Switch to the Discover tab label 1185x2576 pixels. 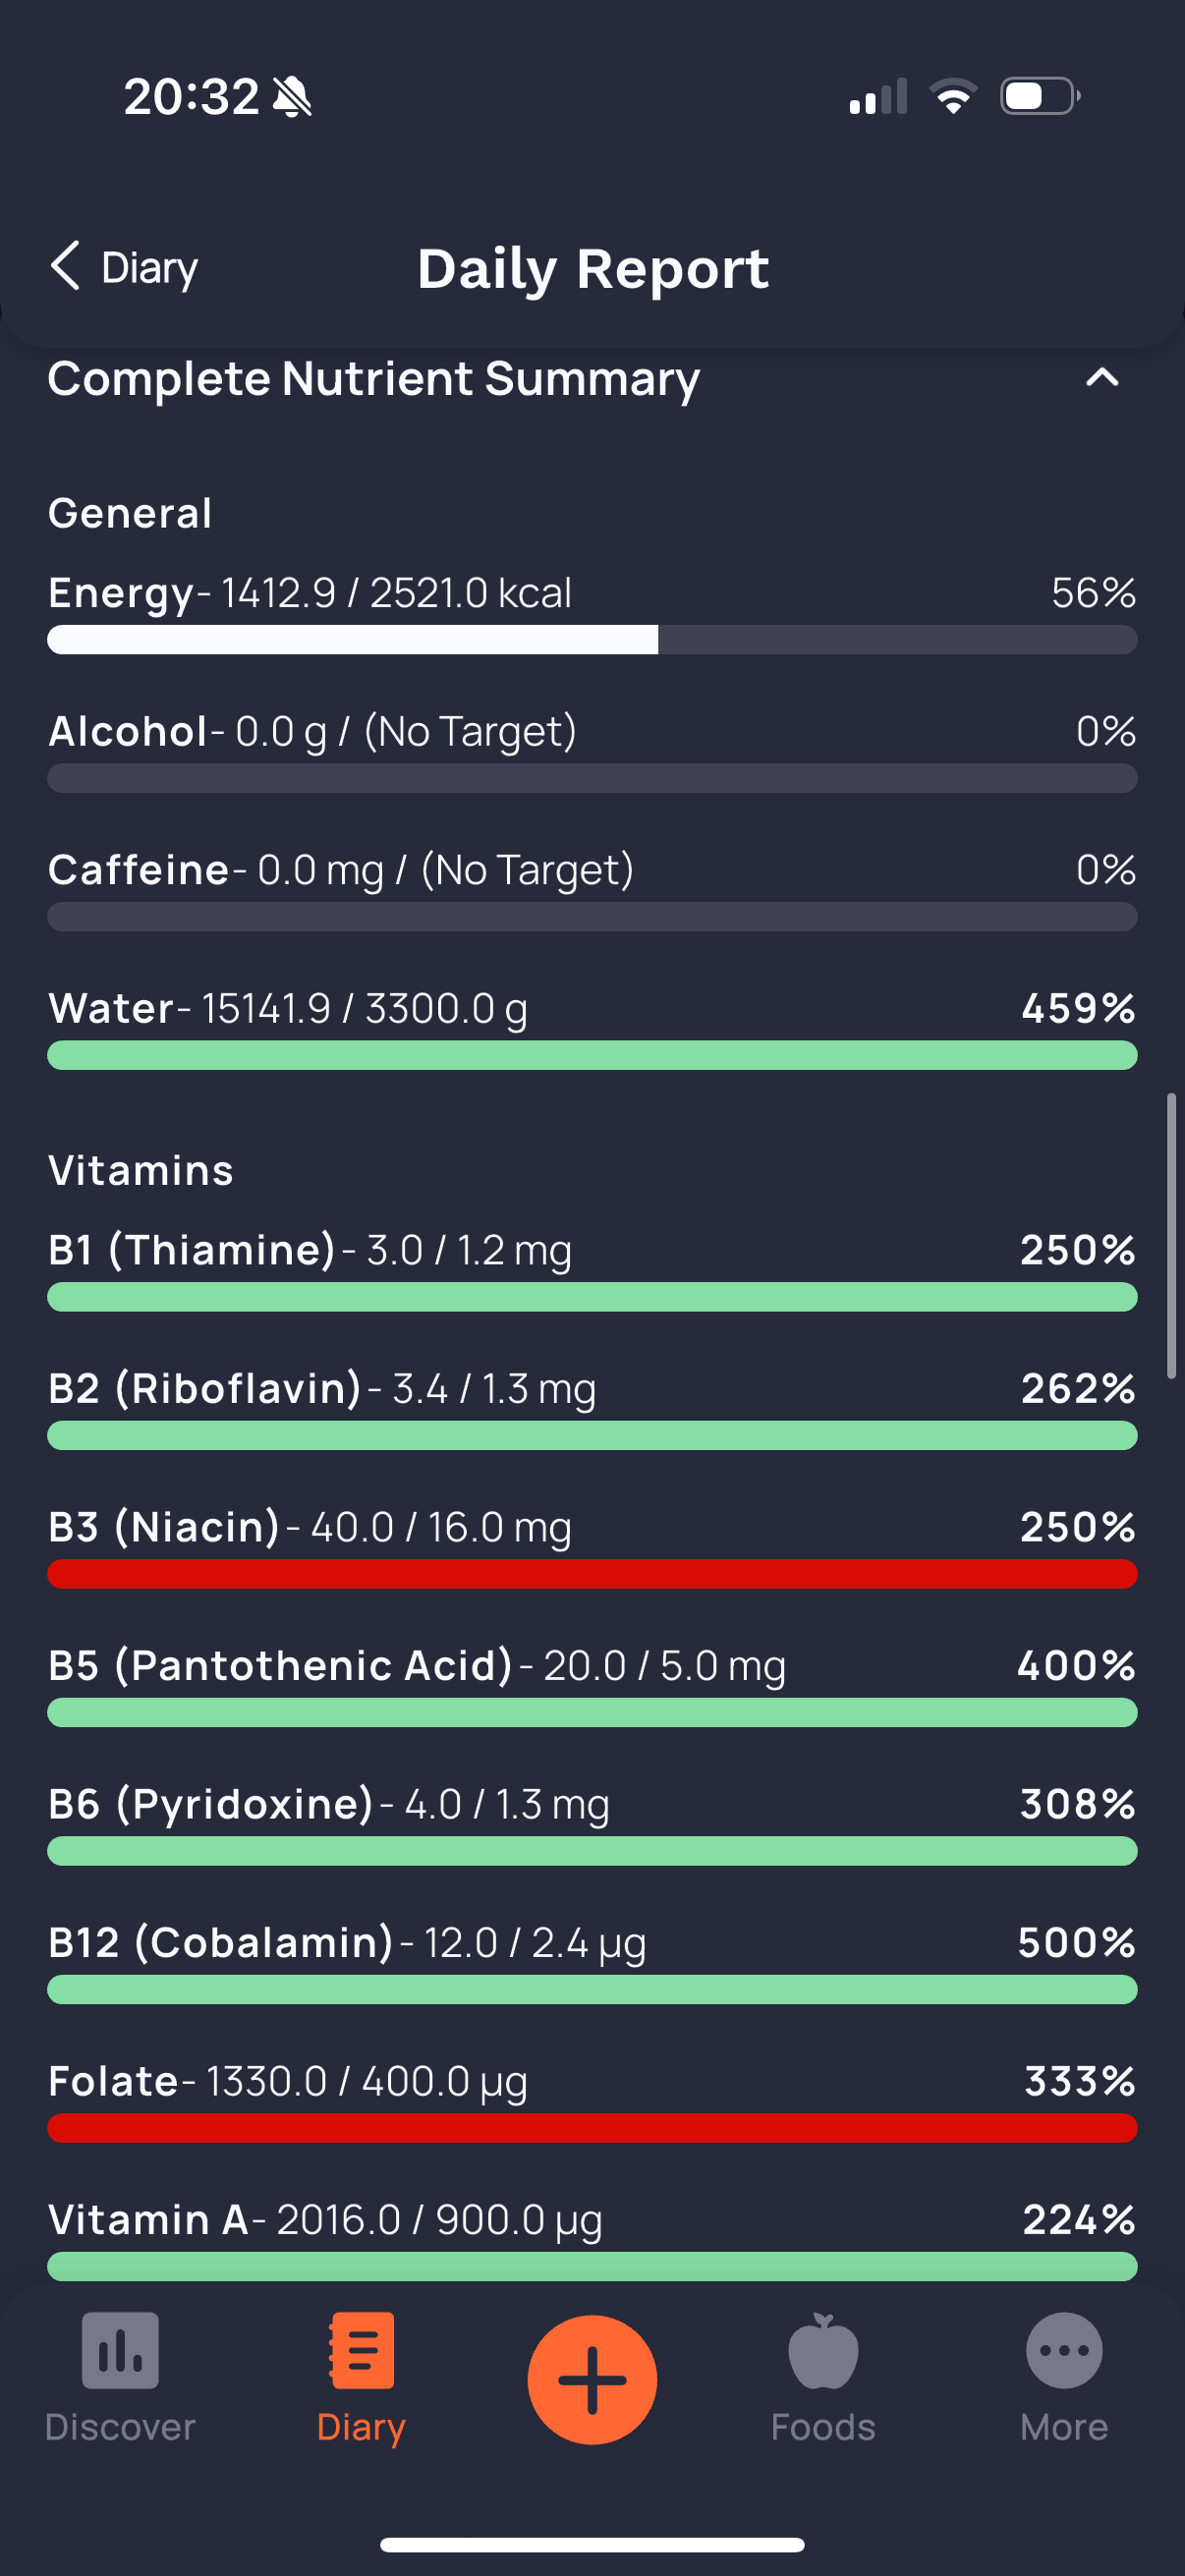point(120,2427)
